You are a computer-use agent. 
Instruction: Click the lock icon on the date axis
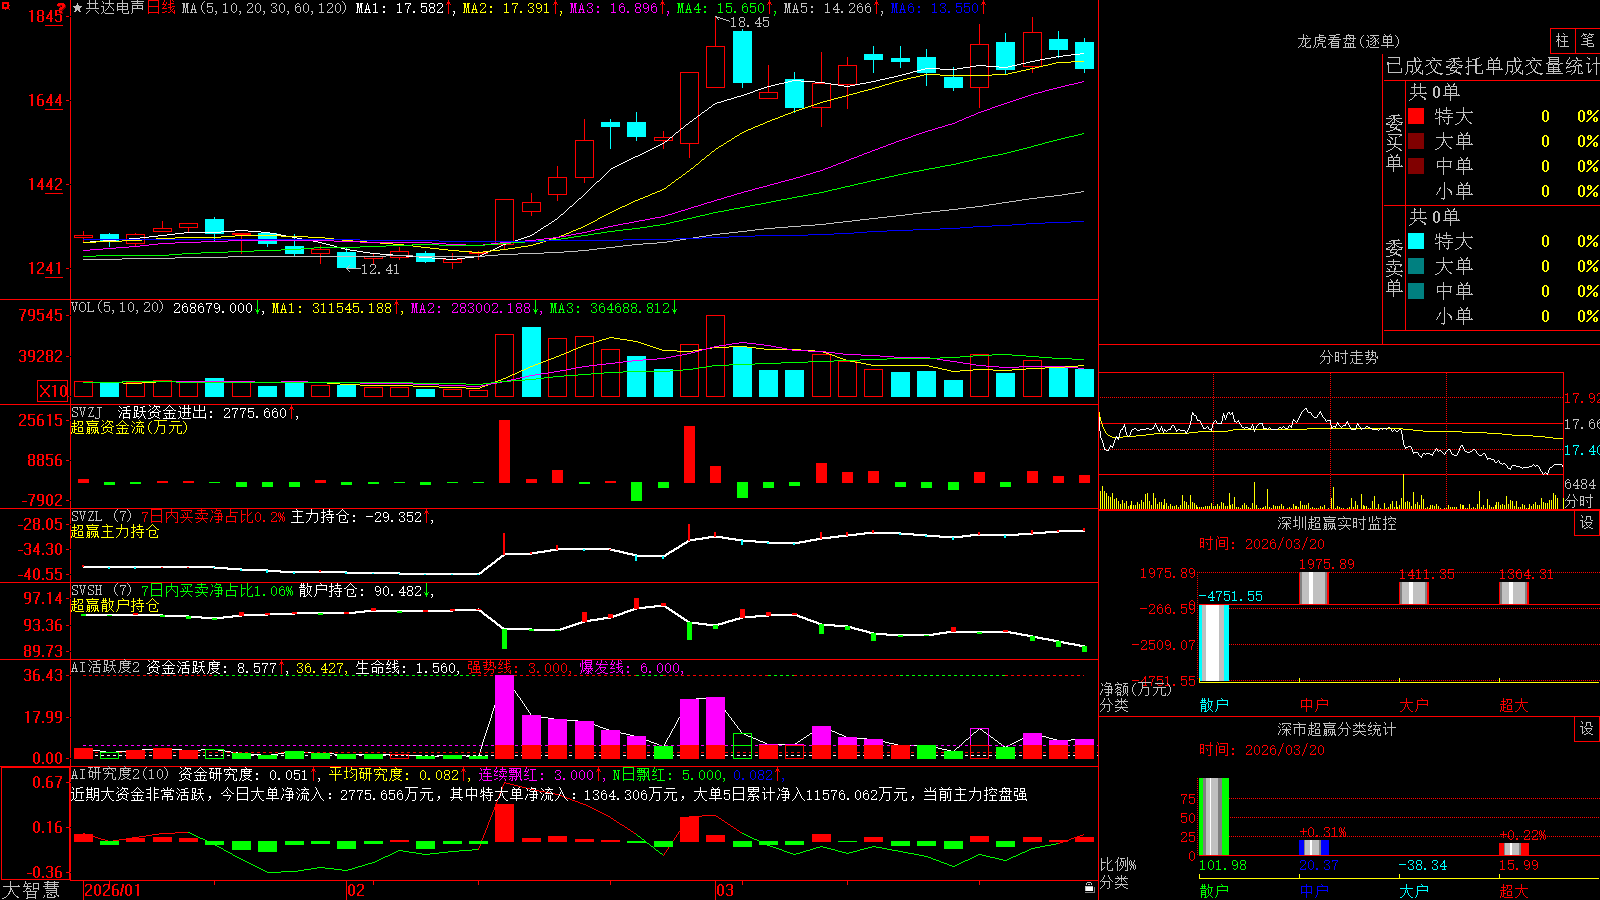1090,887
